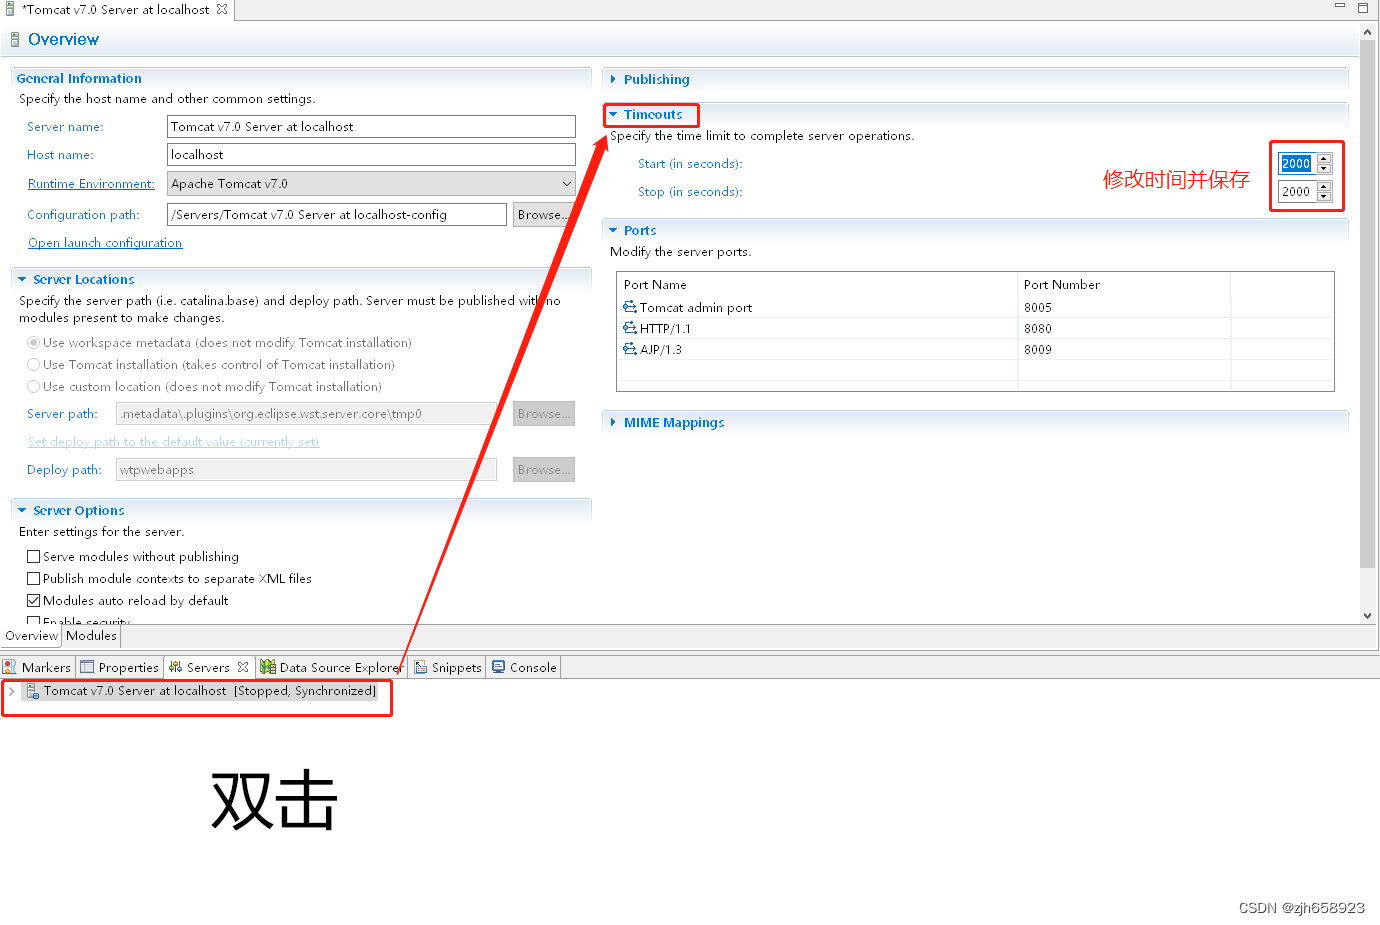
Task: Minimize the editor area
Action: (1340, 7)
